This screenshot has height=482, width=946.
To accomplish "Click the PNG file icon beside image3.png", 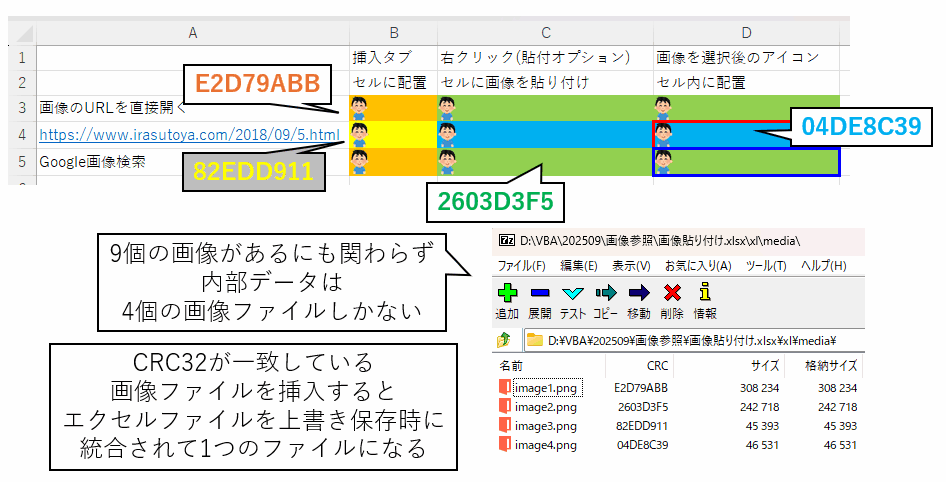I will coord(505,425).
